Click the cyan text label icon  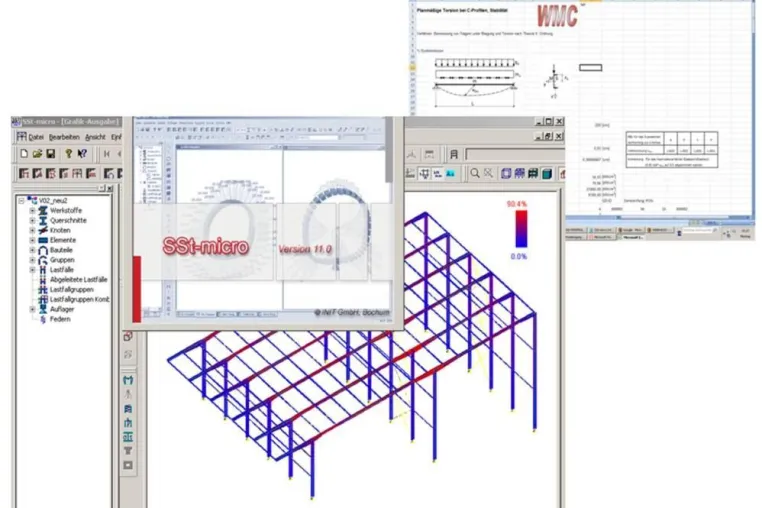[450, 173]
